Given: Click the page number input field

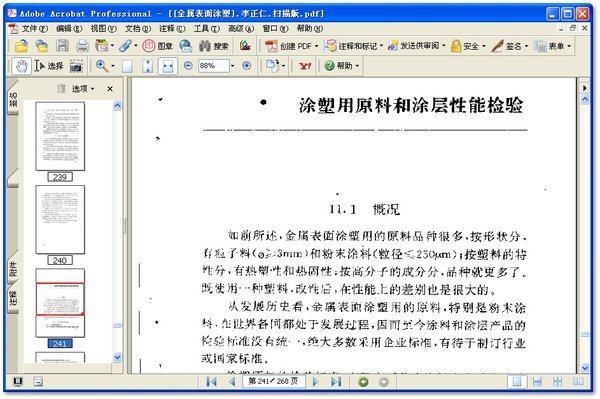Looking at the screenshot, I should point(274,381).
